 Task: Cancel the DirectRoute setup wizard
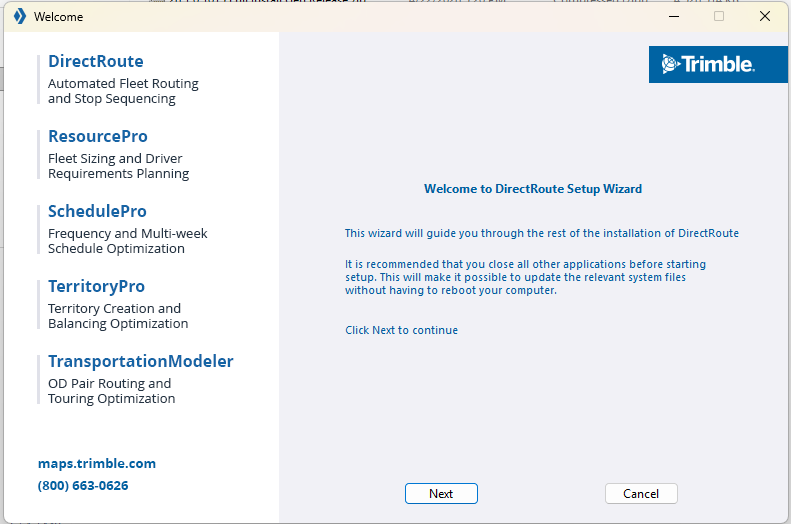(x=641, y=493)
